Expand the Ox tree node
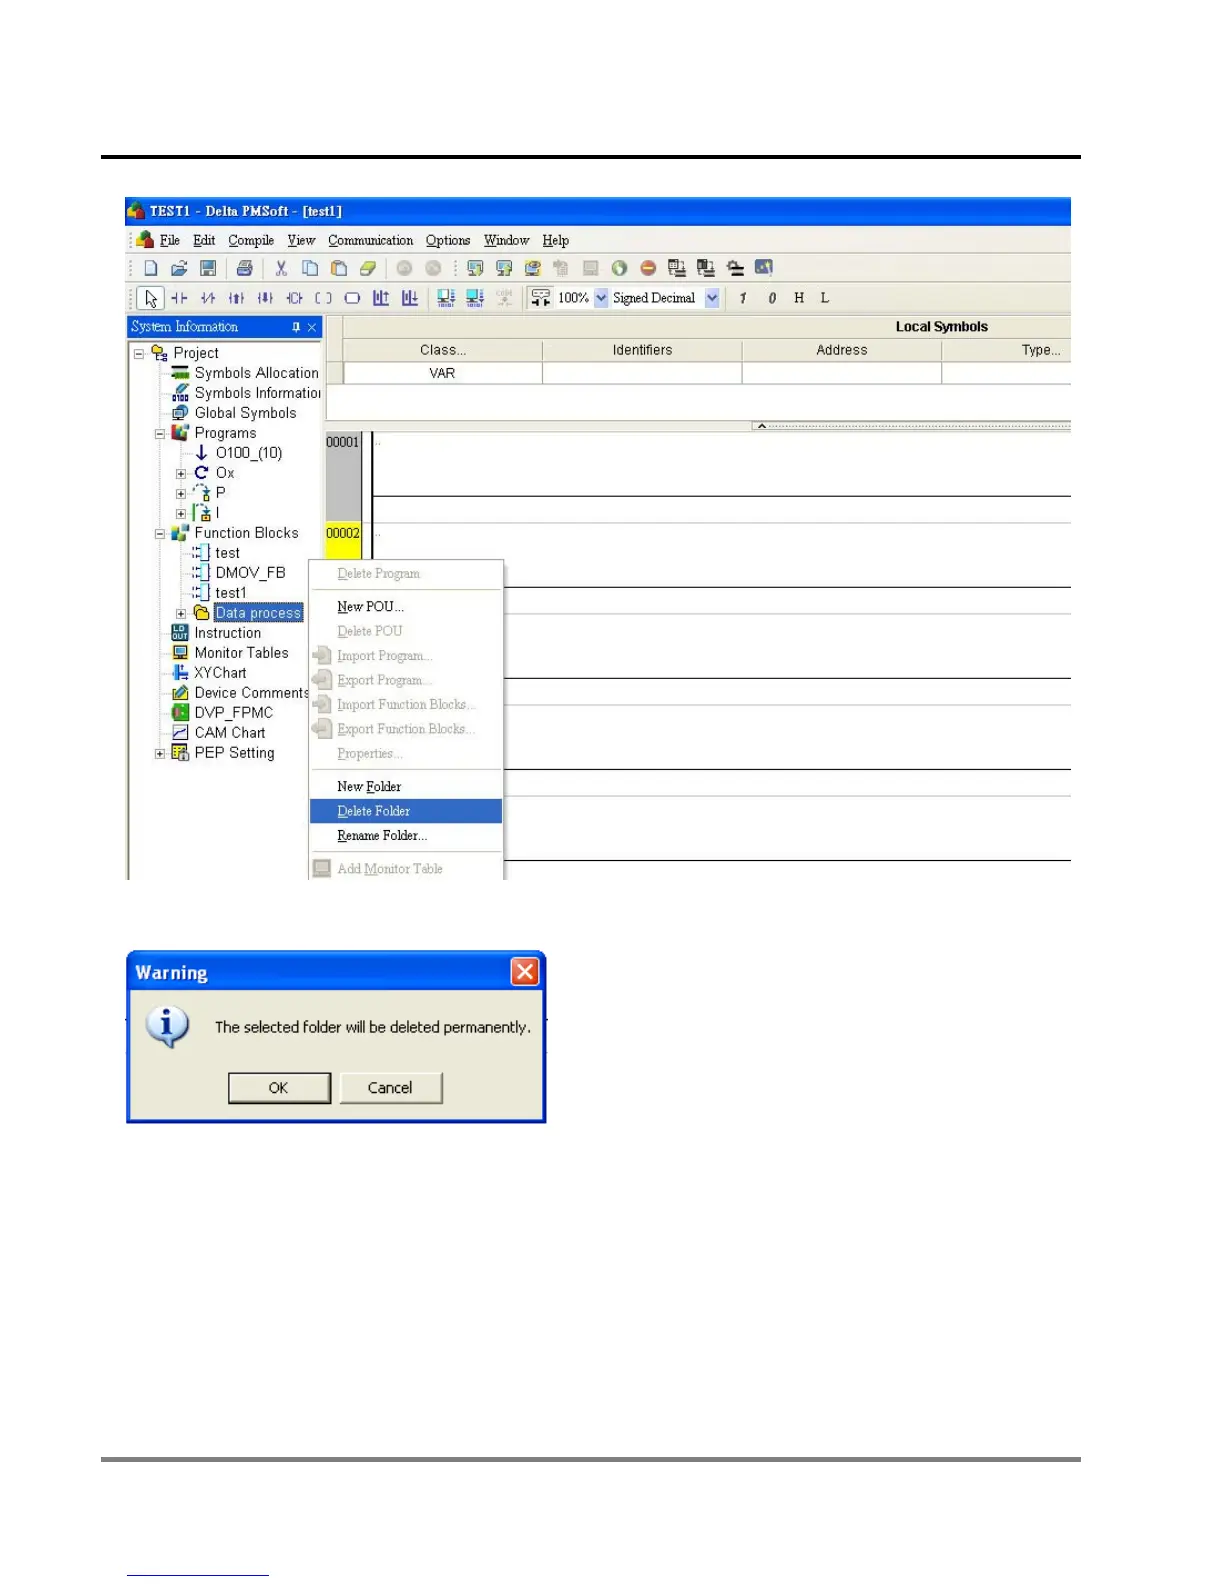This screenshot has height=1584, width=1224. (181, 473)
